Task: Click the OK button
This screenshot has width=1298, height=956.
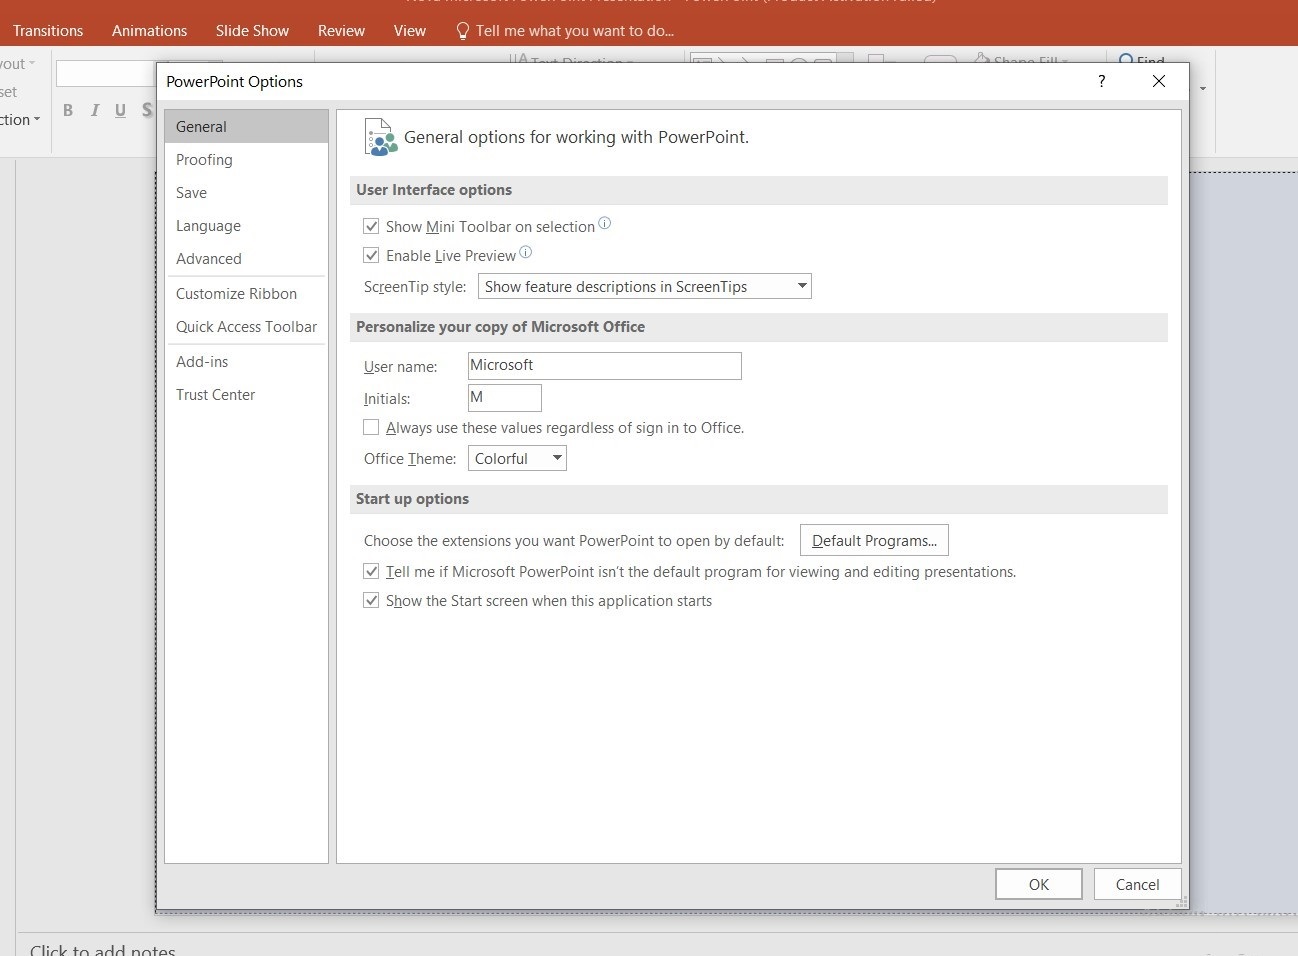Action: pos(1039,885)
